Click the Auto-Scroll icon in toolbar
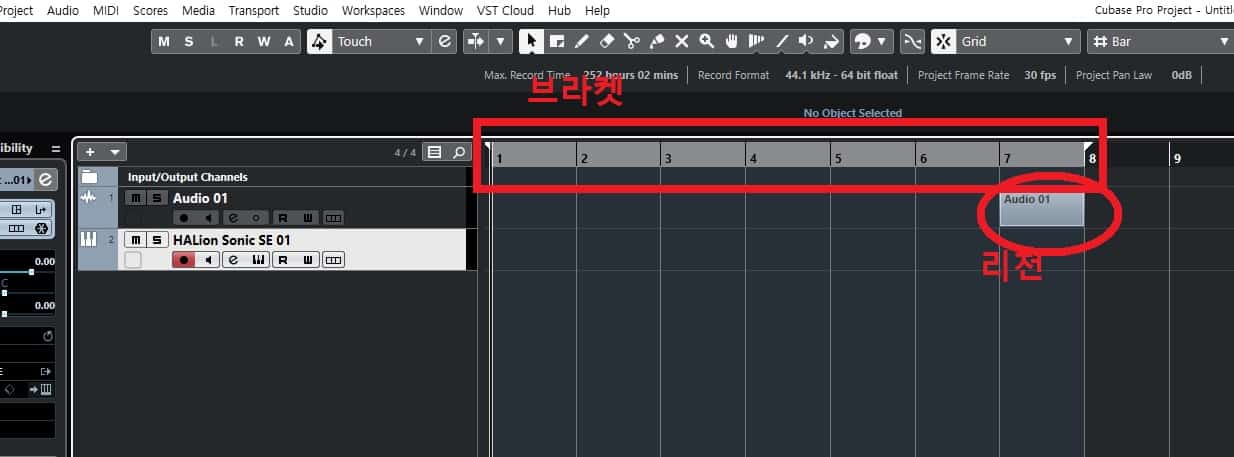This screenshot has height=457, width=1234. coord(476,41)
